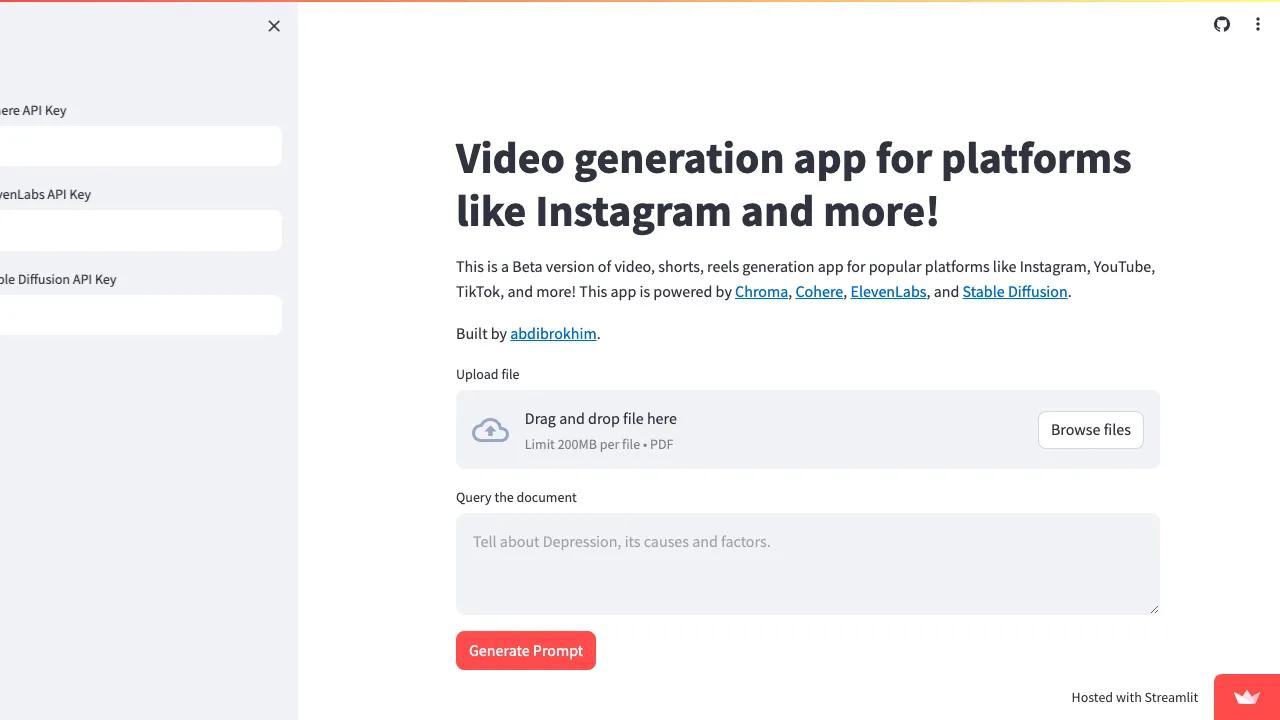Click the Hosted with Streamlit text

coord(1135,697)
